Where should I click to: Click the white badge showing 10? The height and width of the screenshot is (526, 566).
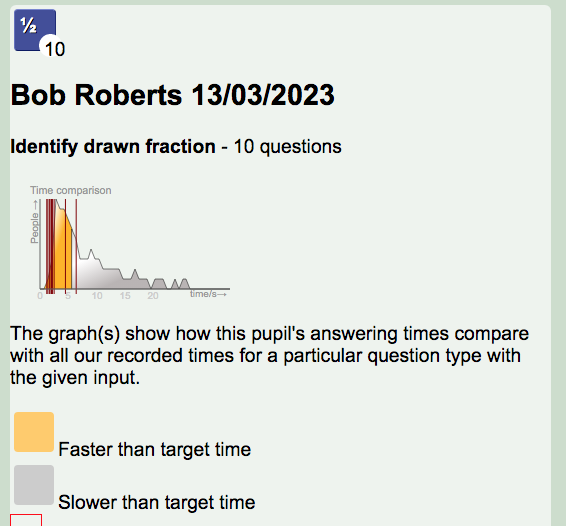click(x=53, y=47)
